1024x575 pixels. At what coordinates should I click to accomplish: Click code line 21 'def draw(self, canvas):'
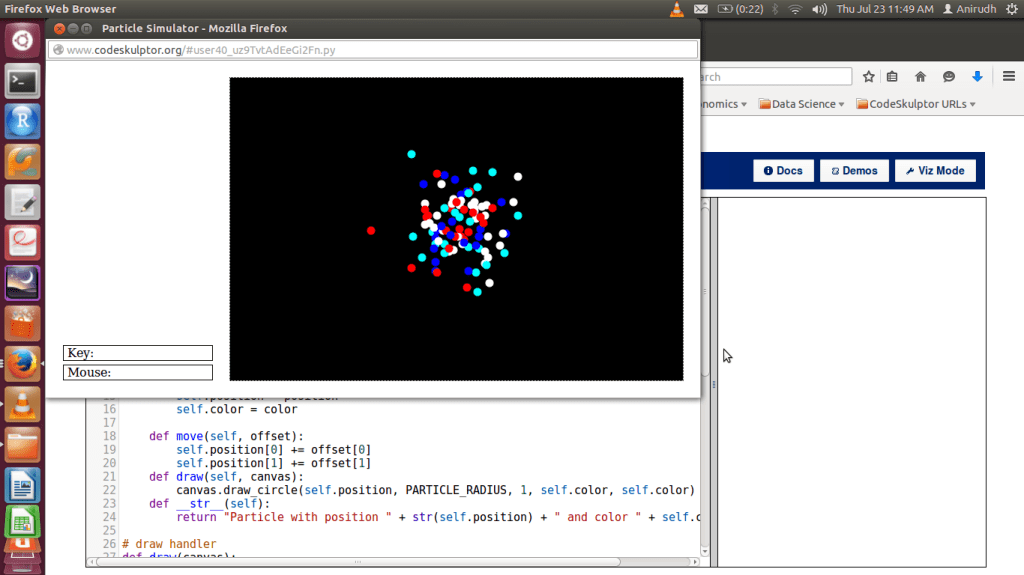pos(226,477)
